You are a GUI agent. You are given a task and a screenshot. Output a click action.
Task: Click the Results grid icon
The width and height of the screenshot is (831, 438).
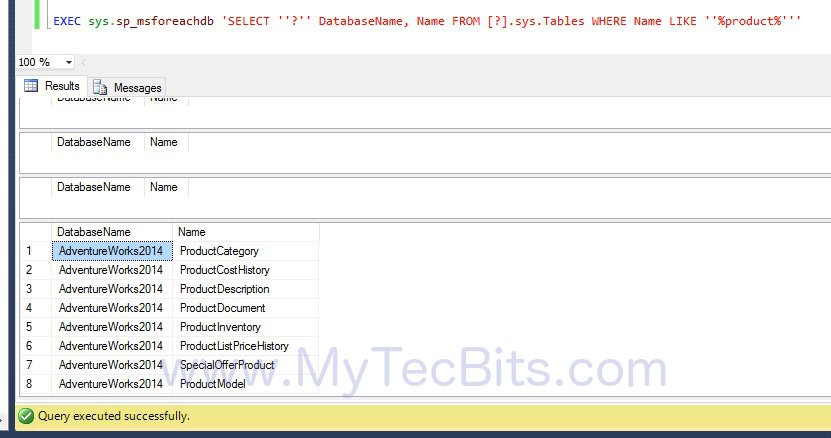pyautogui.click(x=31, y=86)
